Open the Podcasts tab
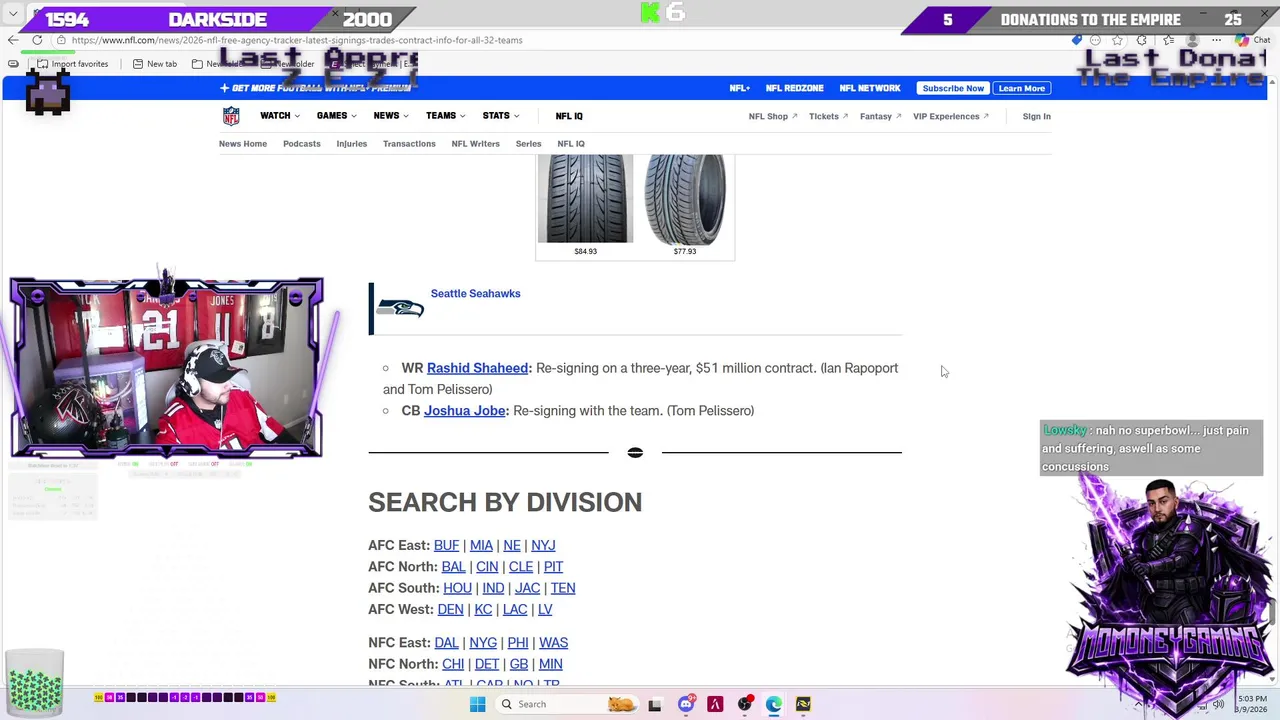 pos(302,144)
